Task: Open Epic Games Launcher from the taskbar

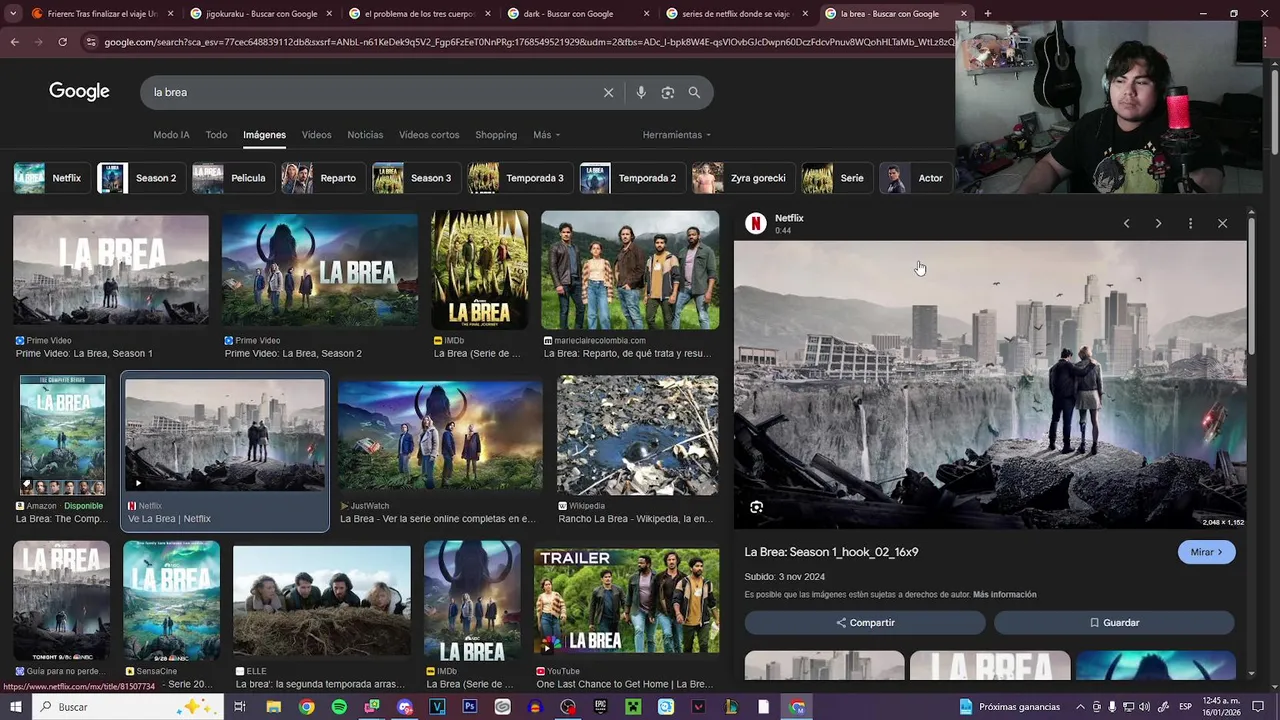Action: point(601,707)
